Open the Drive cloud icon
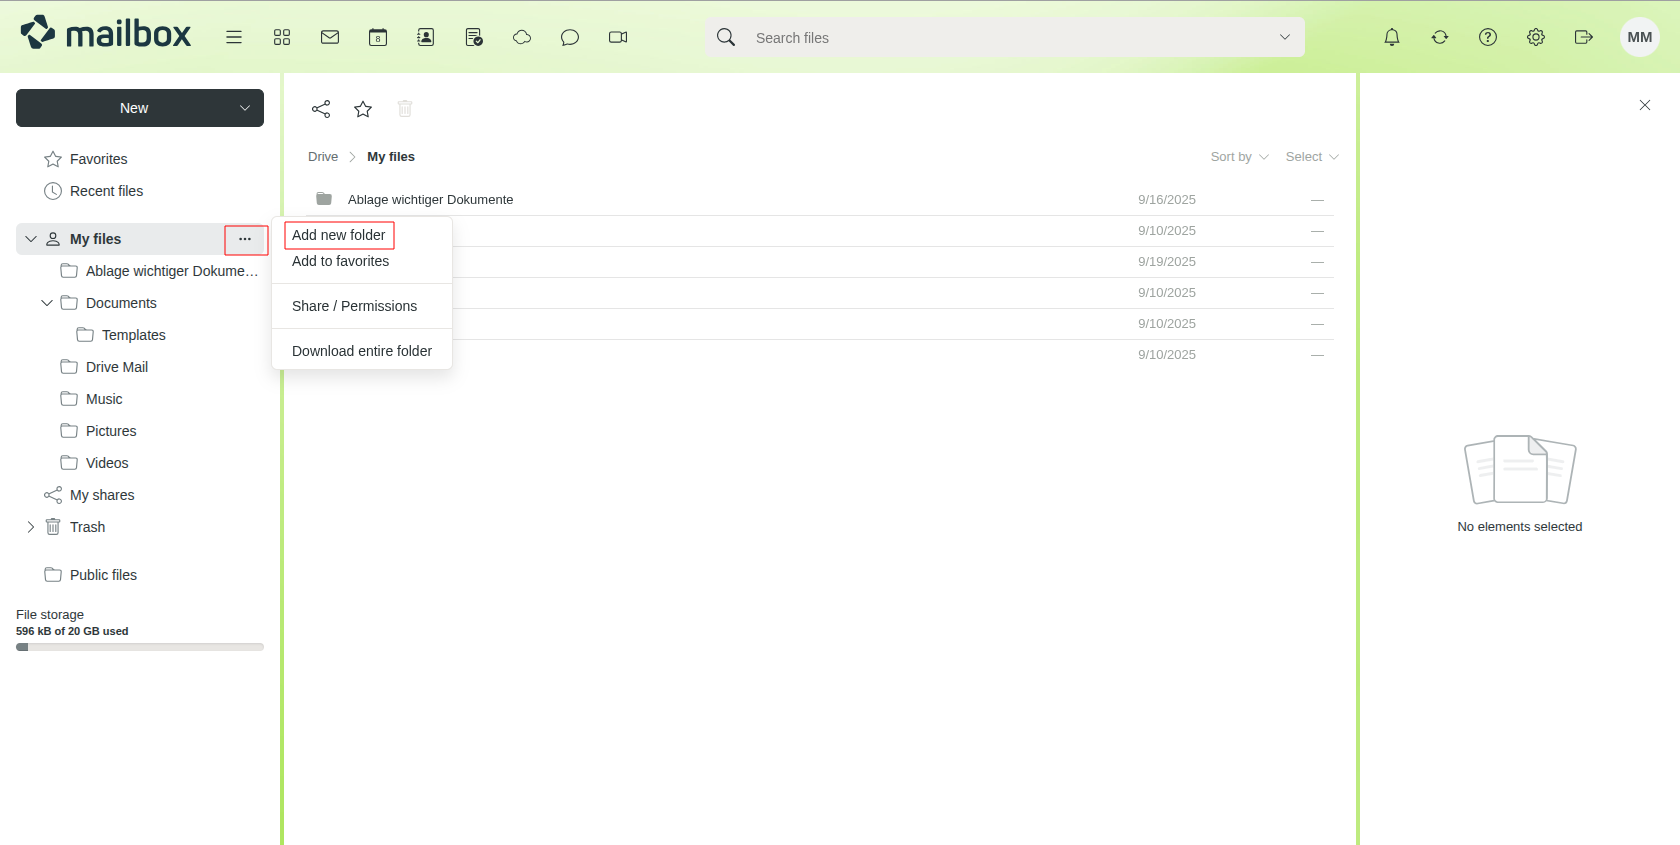This screenshot has height=845, width=1680. tap(522, 37)
